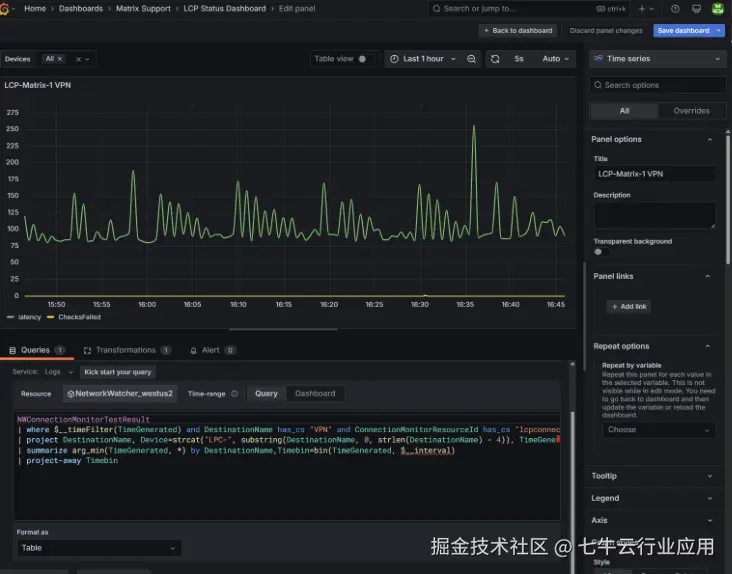732x574 pixels.
Task: Go to Home breadcrumb
Action: point(35,8)
